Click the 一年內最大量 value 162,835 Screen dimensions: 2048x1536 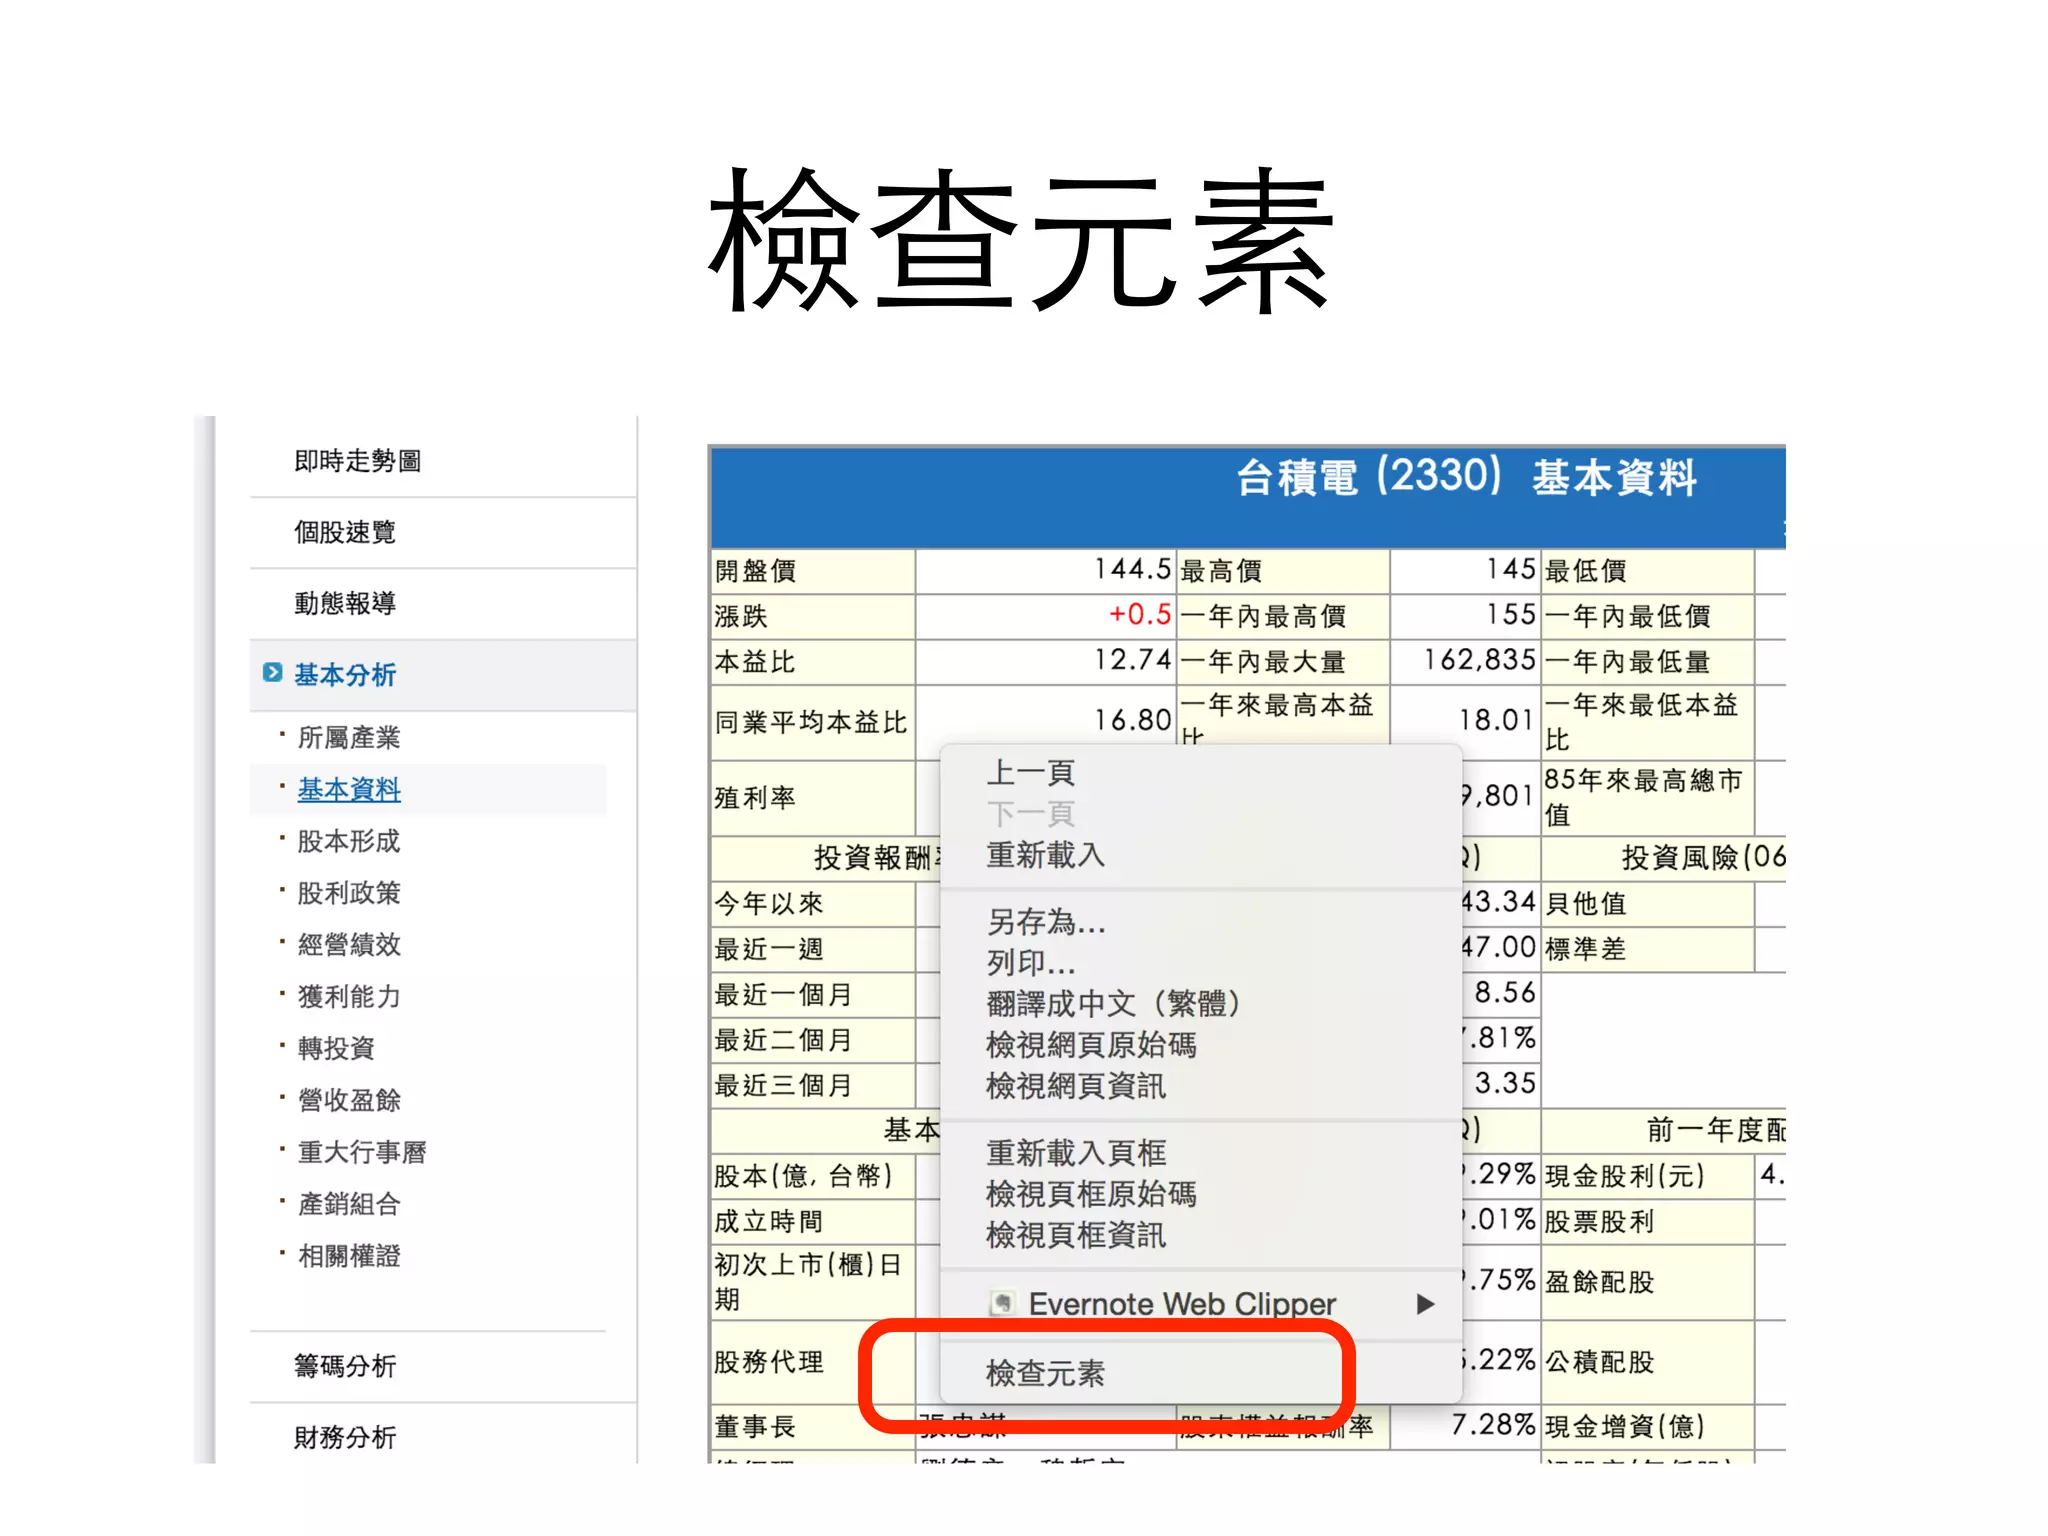1479,660
